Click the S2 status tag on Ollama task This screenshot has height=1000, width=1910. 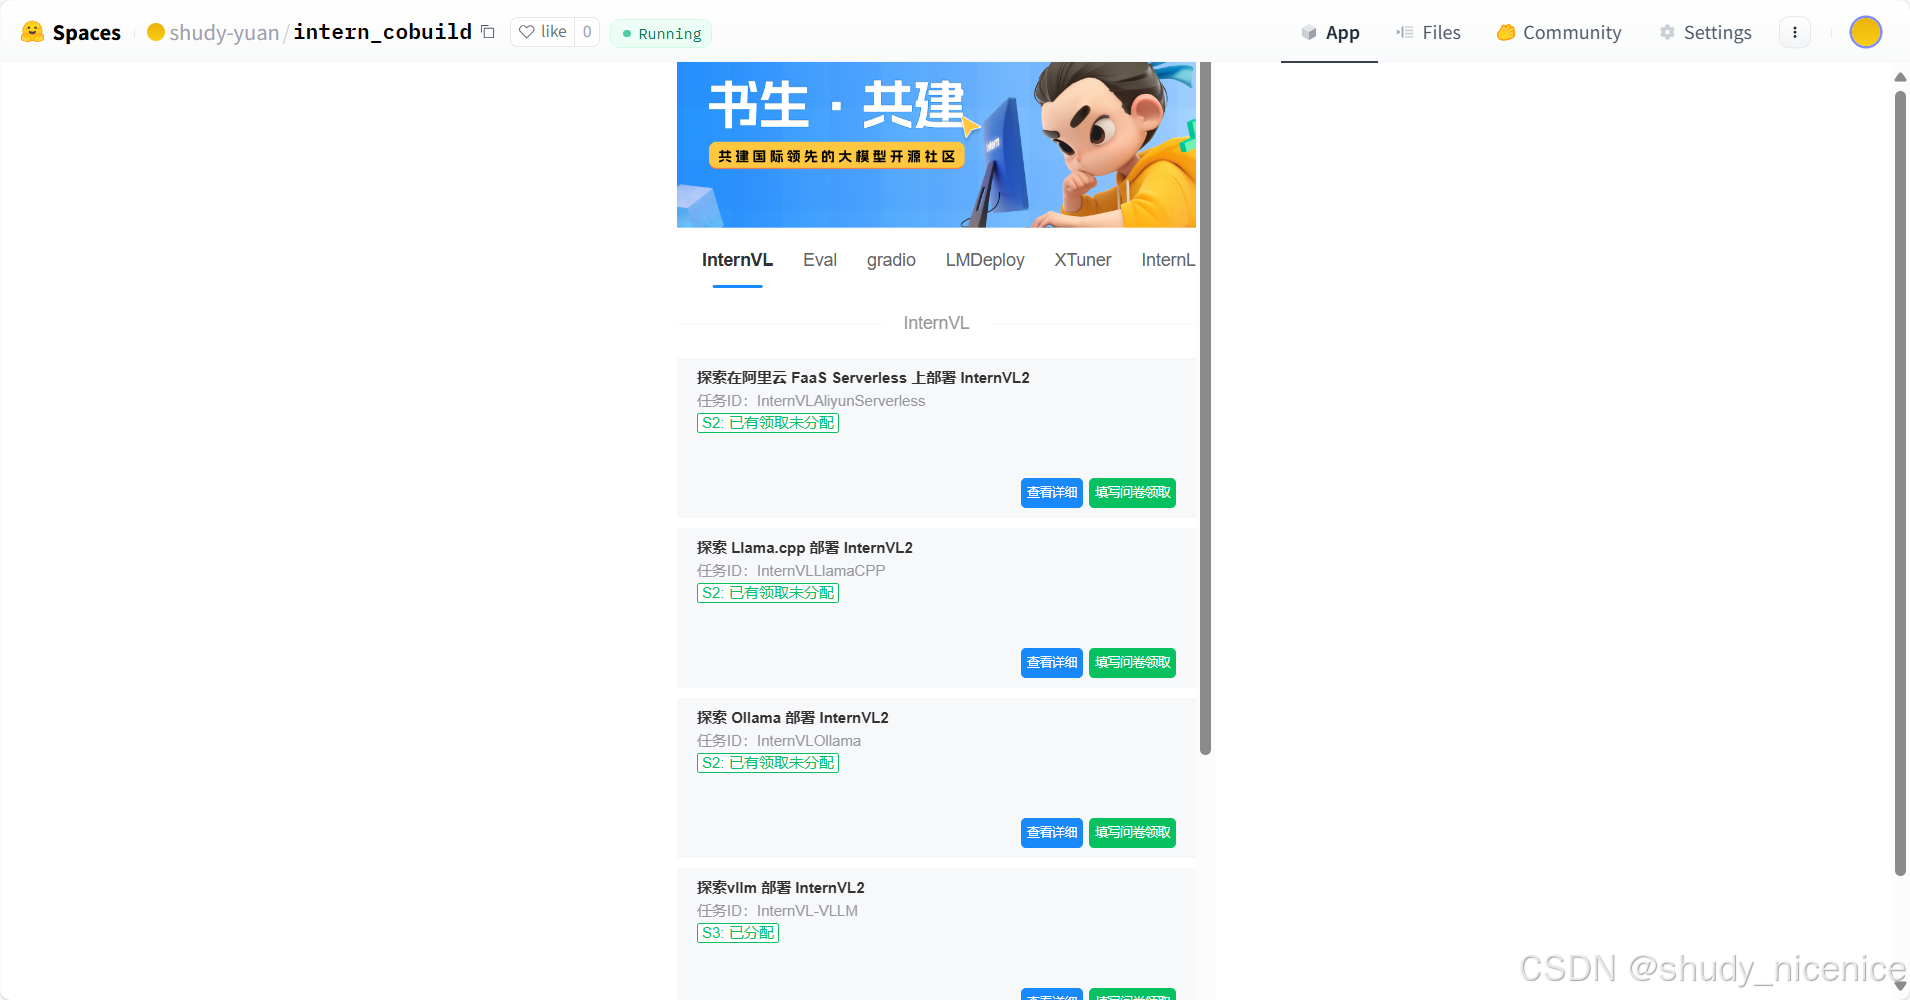pos(768,763)
